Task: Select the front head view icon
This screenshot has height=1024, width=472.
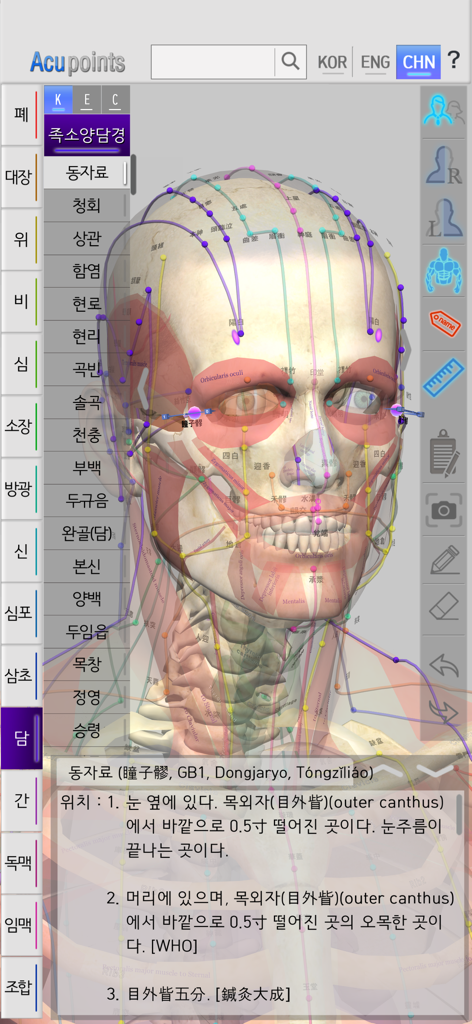Action: 443,112
